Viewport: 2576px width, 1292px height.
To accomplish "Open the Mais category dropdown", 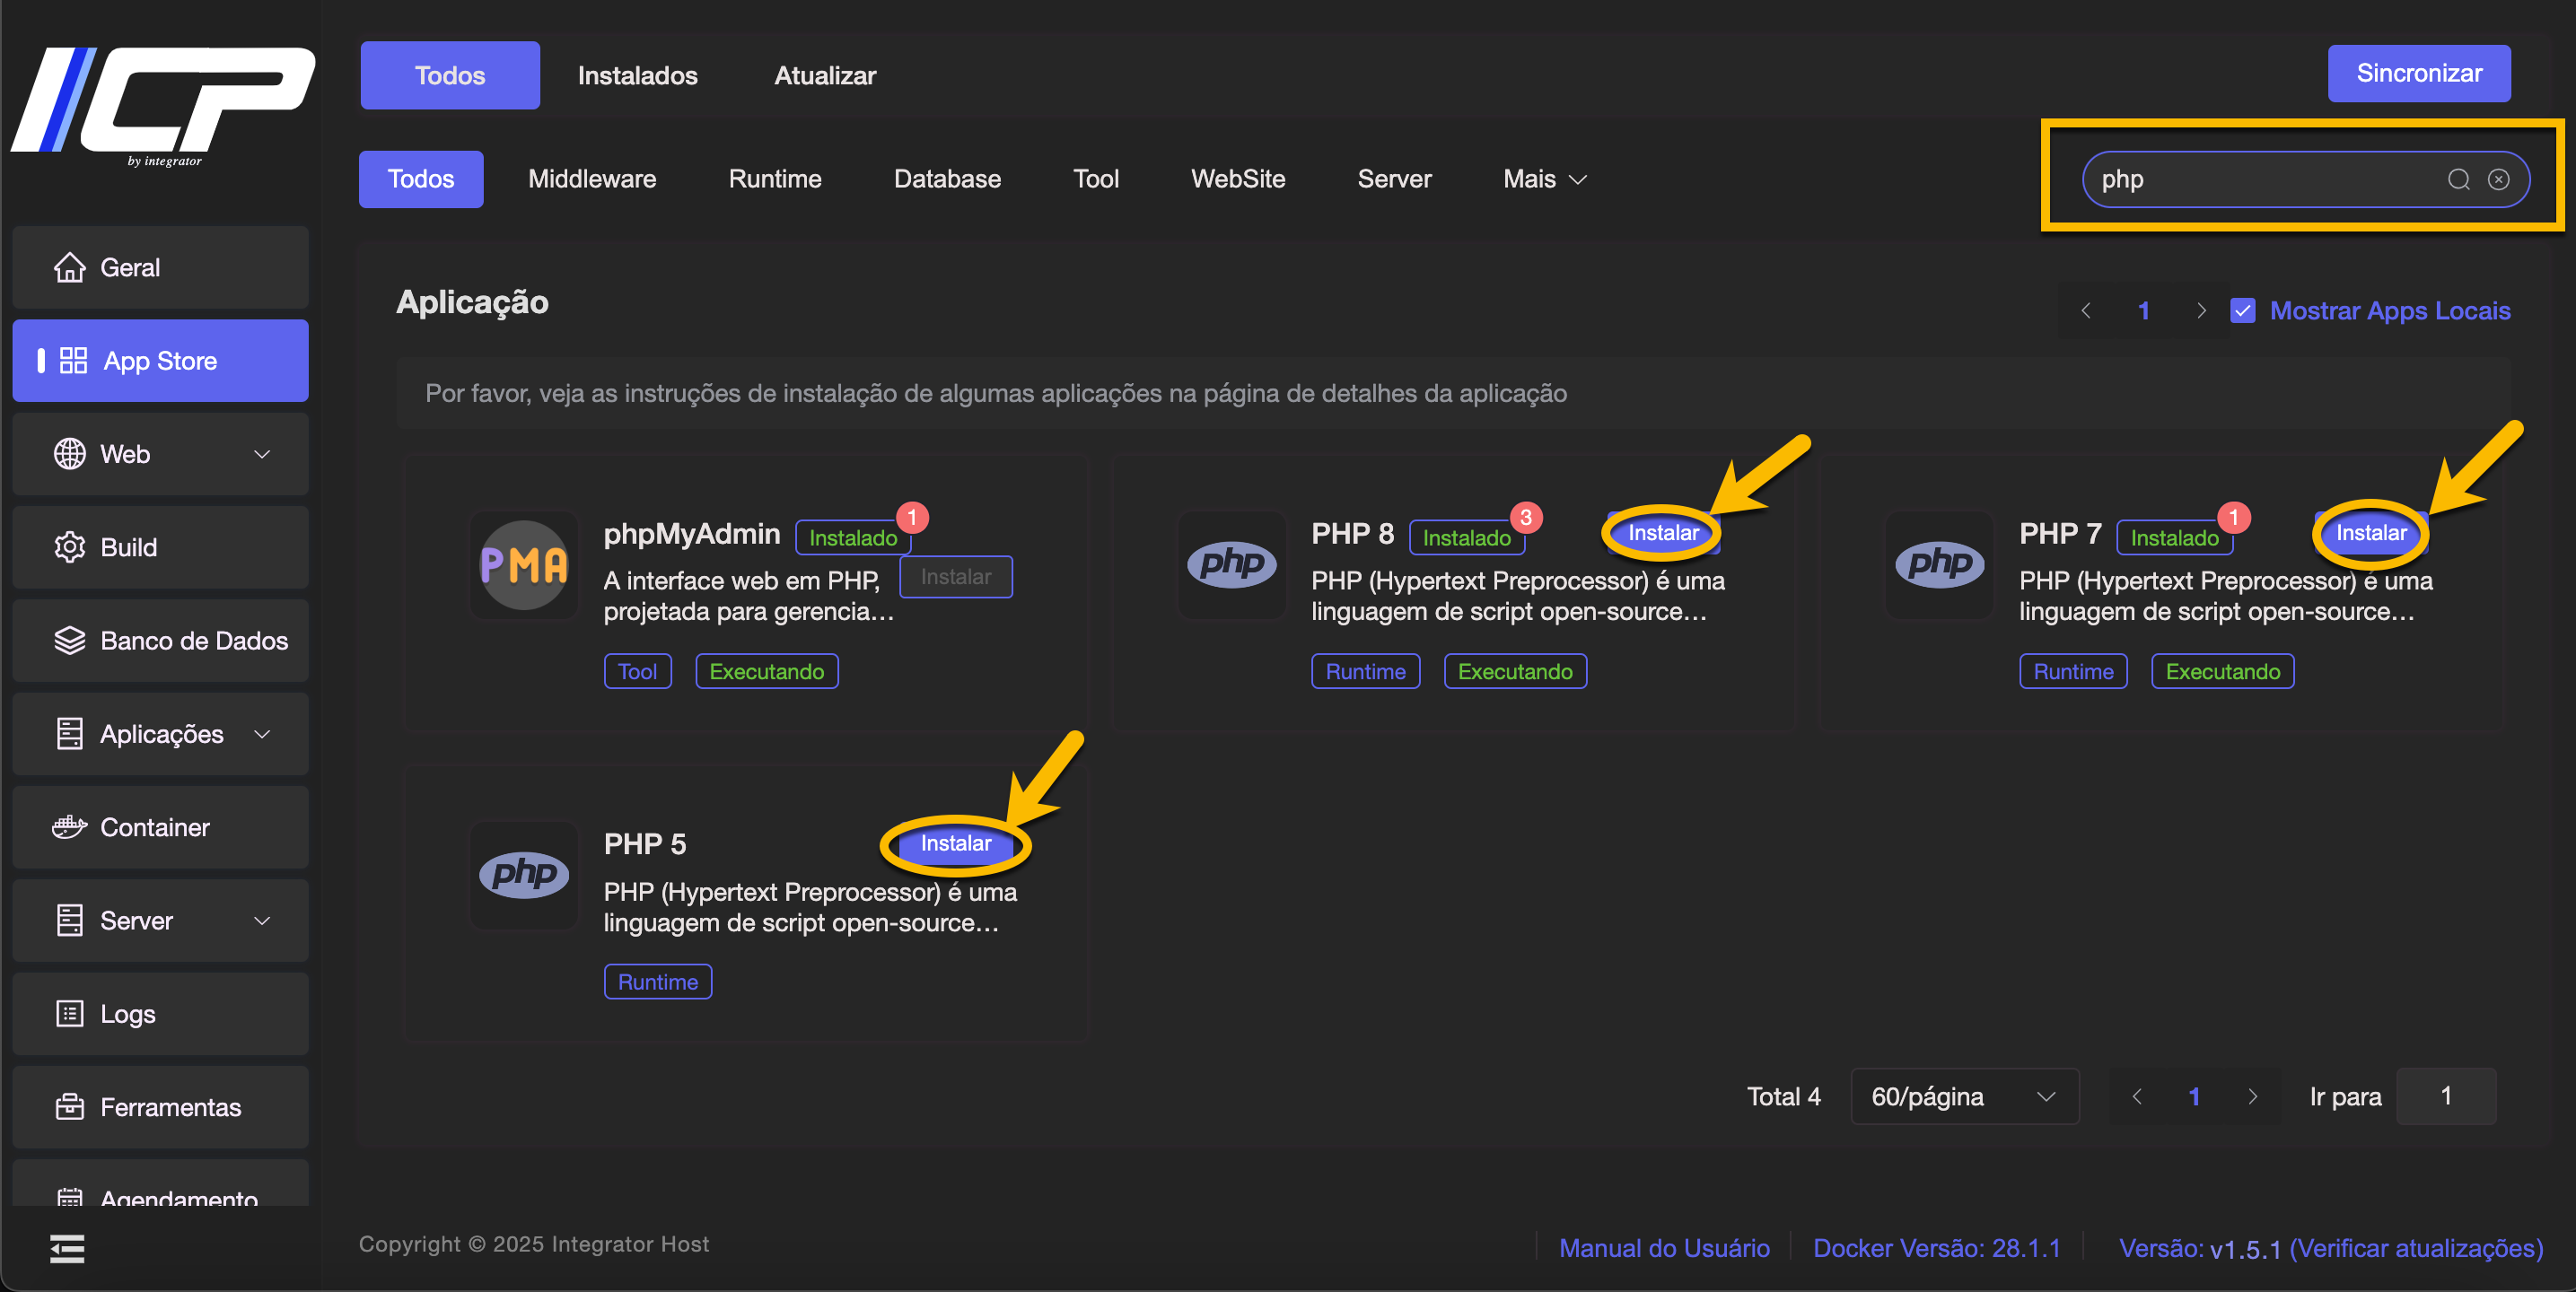I will point(1544,179).
